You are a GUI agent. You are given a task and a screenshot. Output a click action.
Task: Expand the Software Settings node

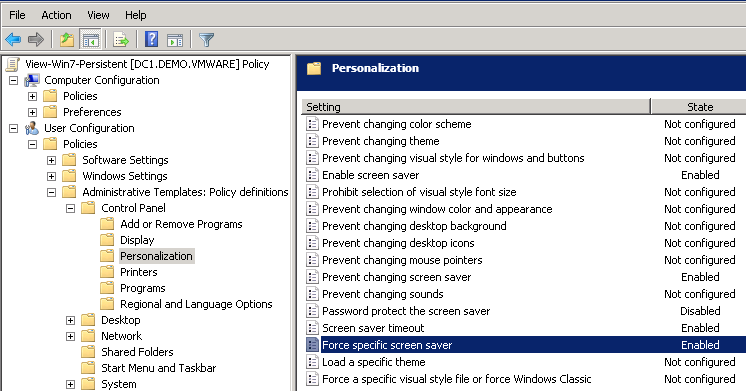51,161
